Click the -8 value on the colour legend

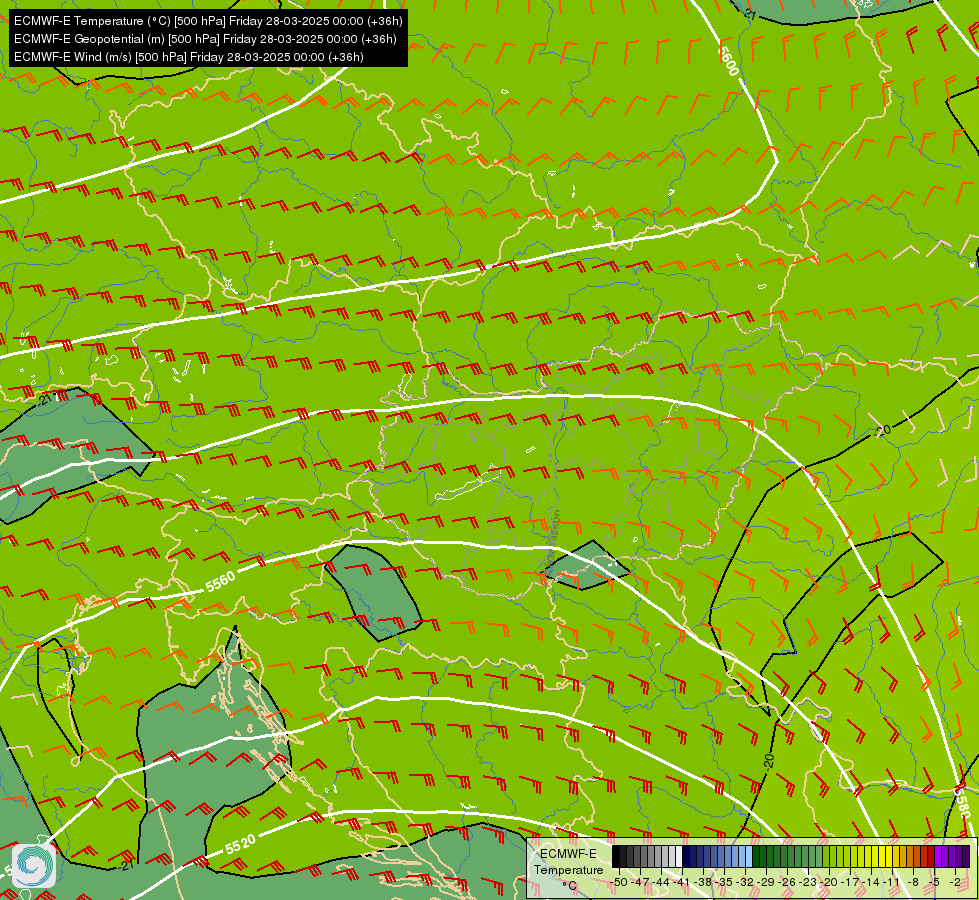[x=913, y=882]
